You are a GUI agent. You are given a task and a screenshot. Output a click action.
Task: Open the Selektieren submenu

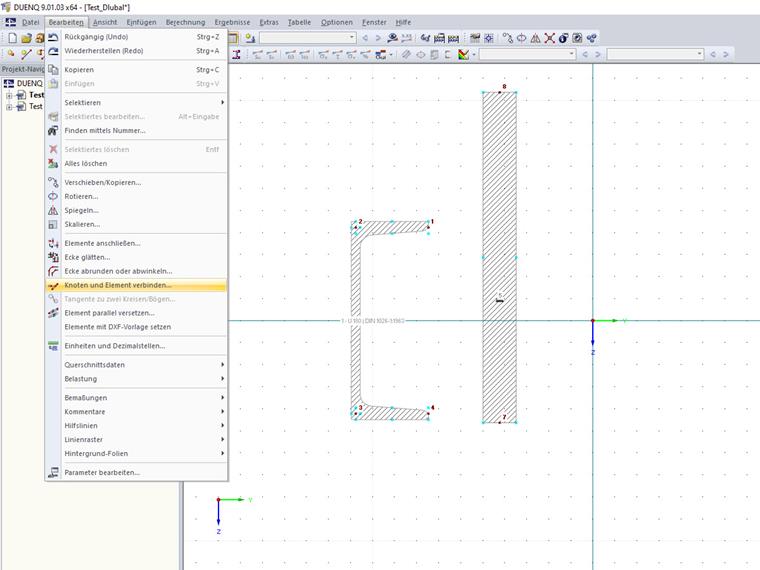136,103
